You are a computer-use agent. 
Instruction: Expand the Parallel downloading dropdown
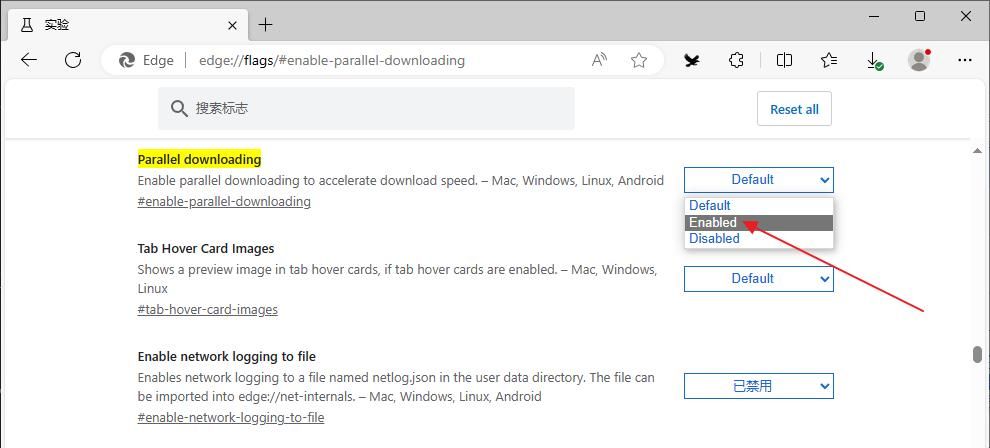[758, 180]
